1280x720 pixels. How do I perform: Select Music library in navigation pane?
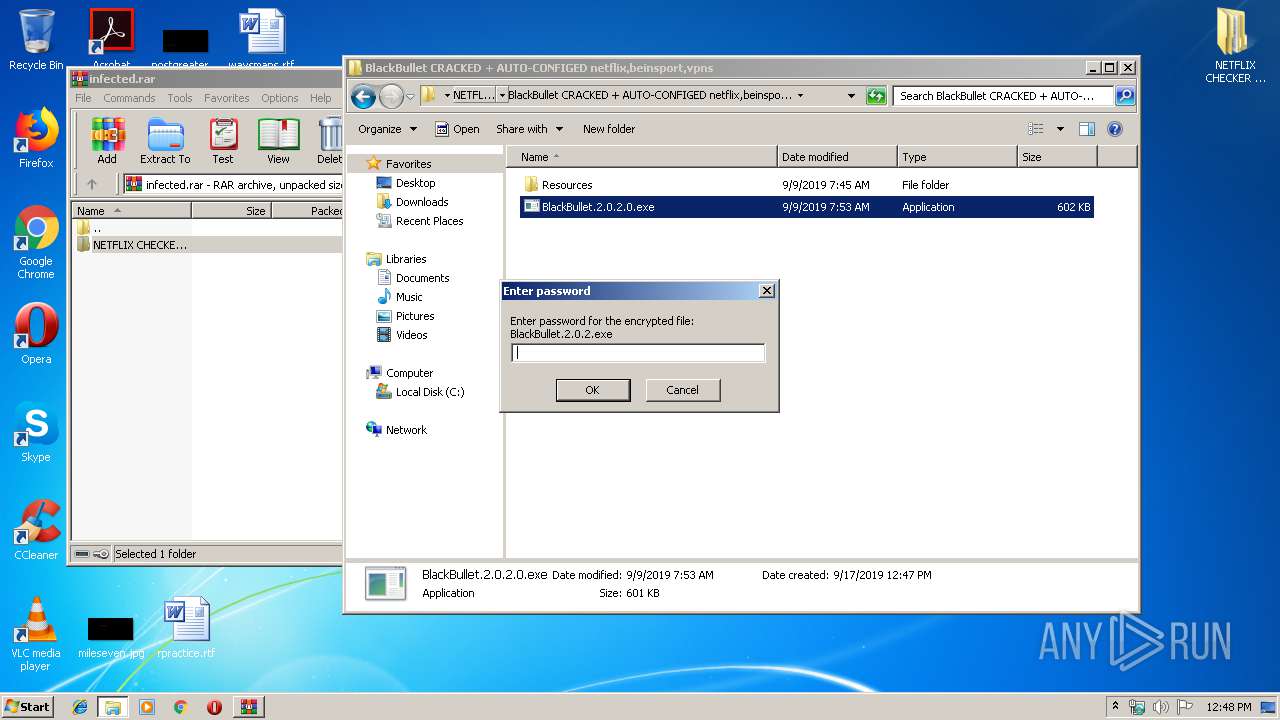pos(399,297)
